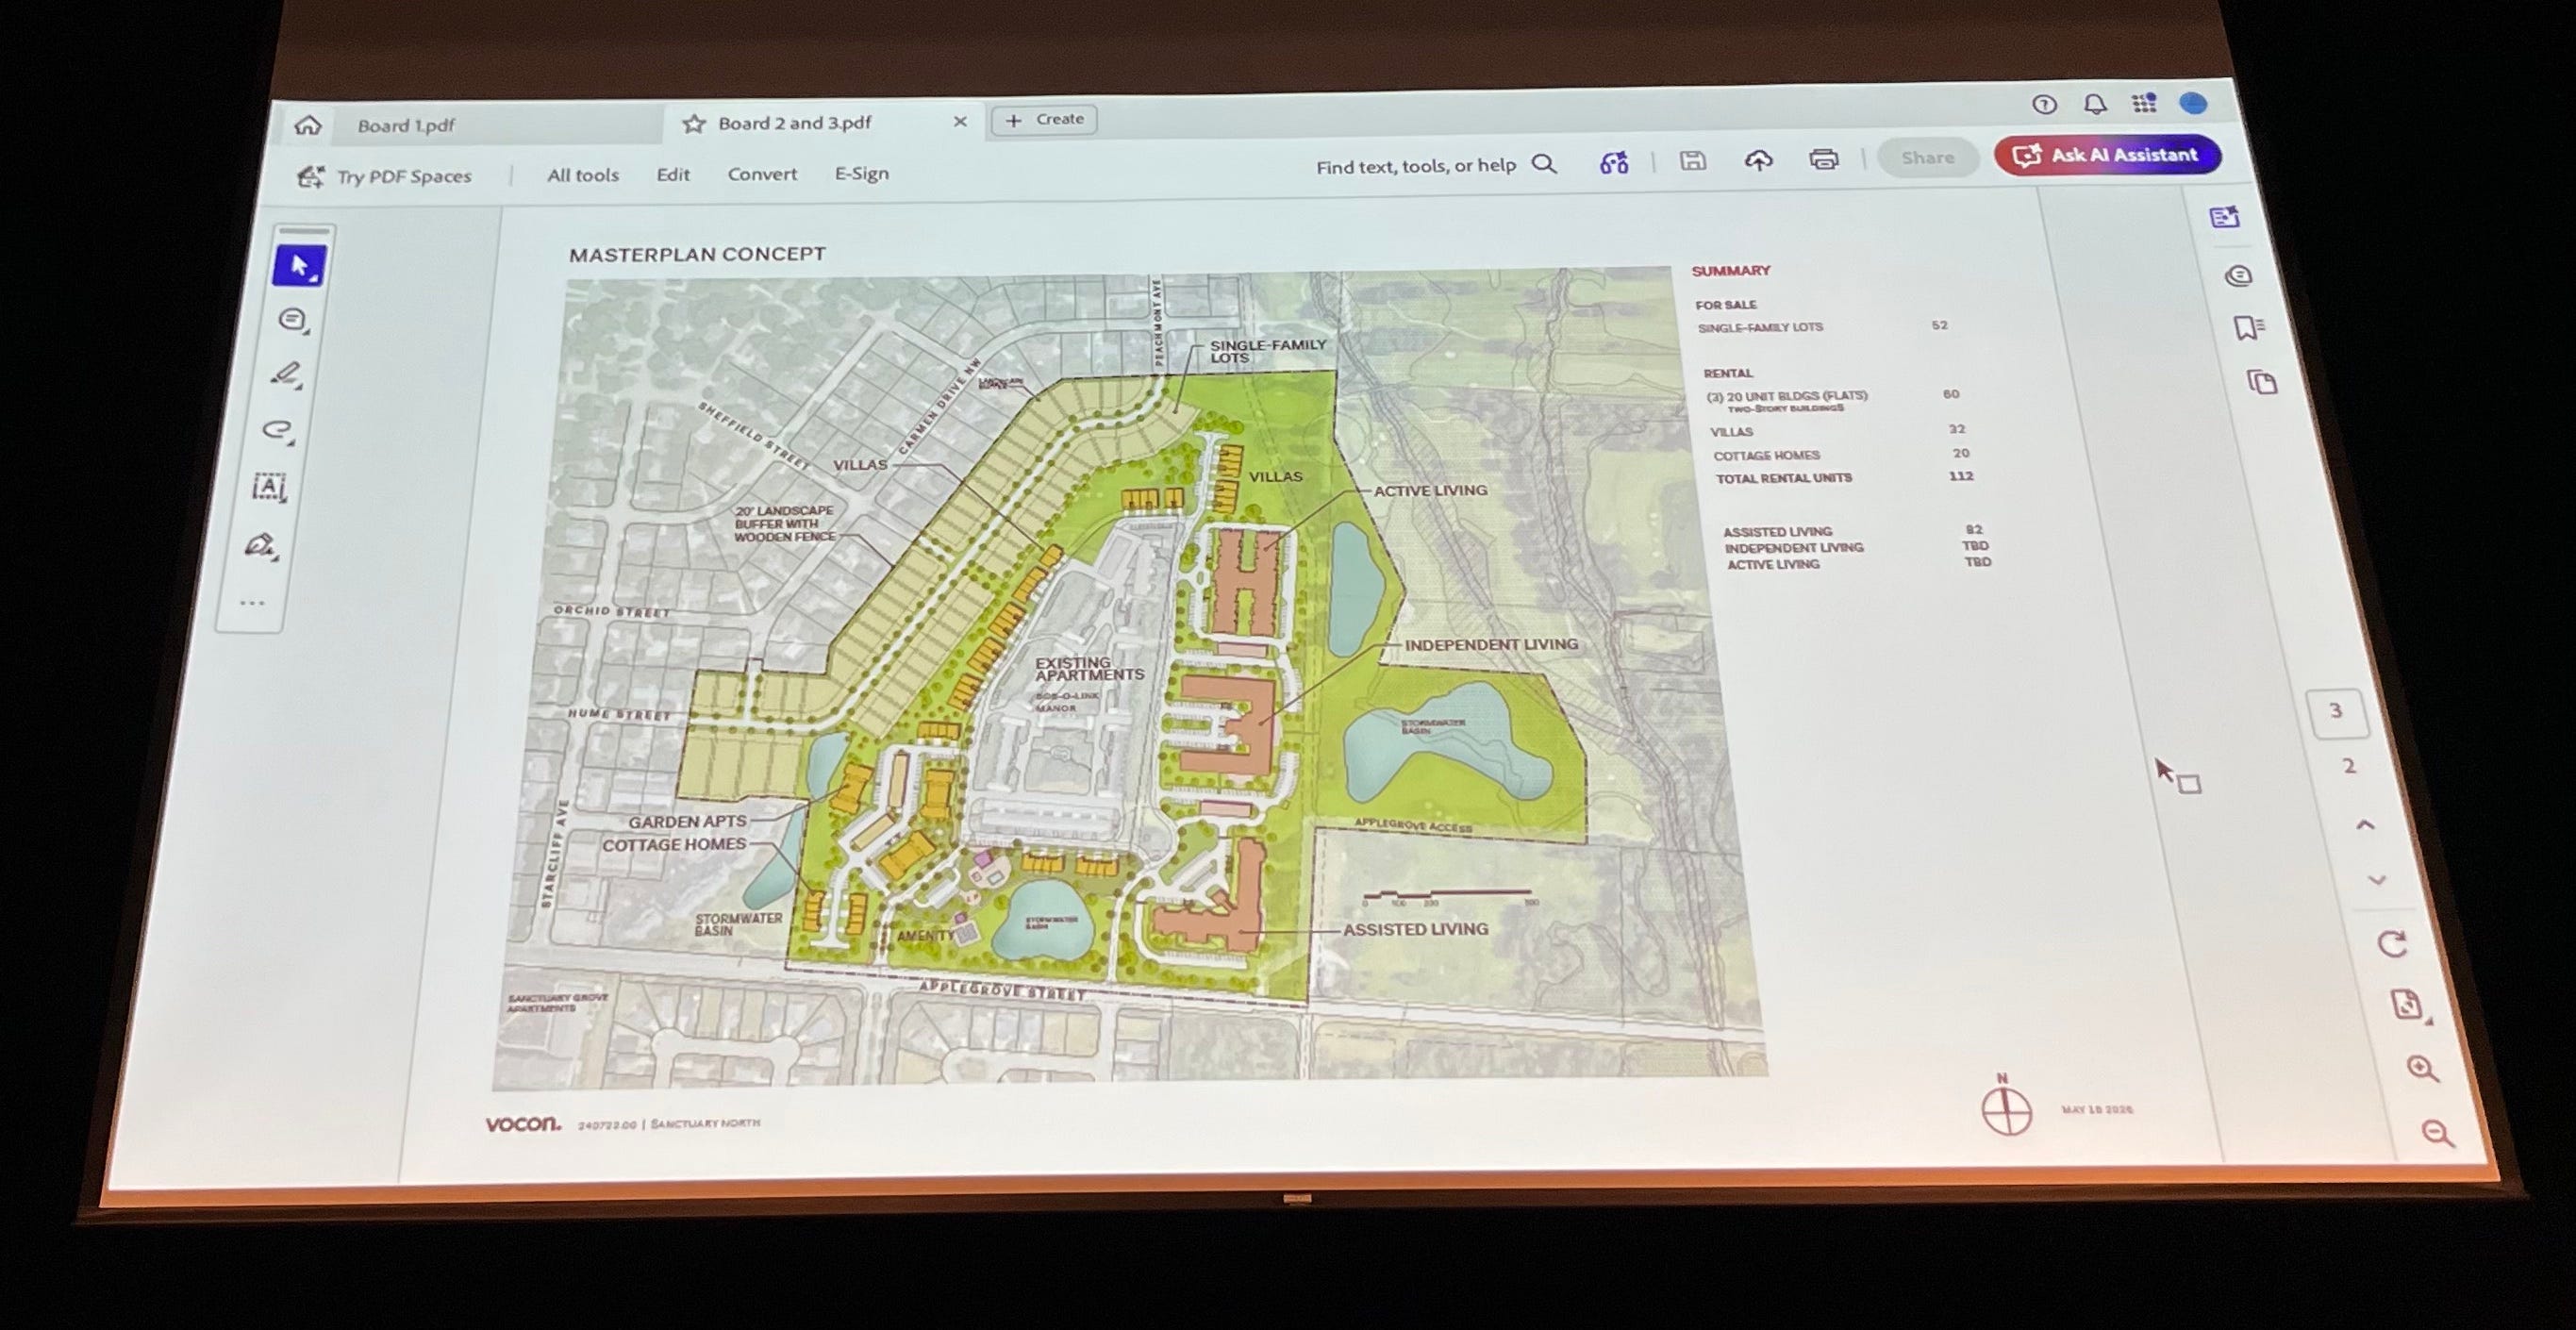Click the Zoom out magnifier
The height and width of the screenshot is (1330, 2576).
pos(2438,1134)
